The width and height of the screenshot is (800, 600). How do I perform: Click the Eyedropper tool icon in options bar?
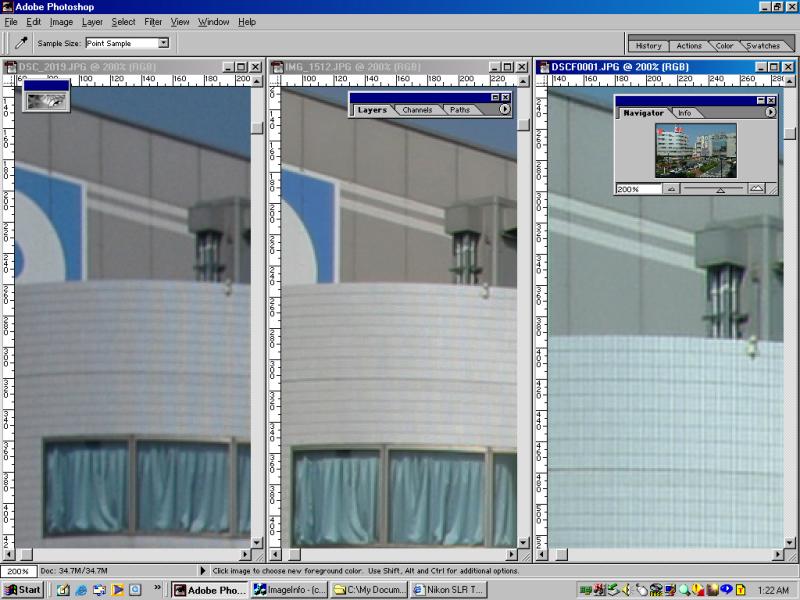click(x=21, y=43)
